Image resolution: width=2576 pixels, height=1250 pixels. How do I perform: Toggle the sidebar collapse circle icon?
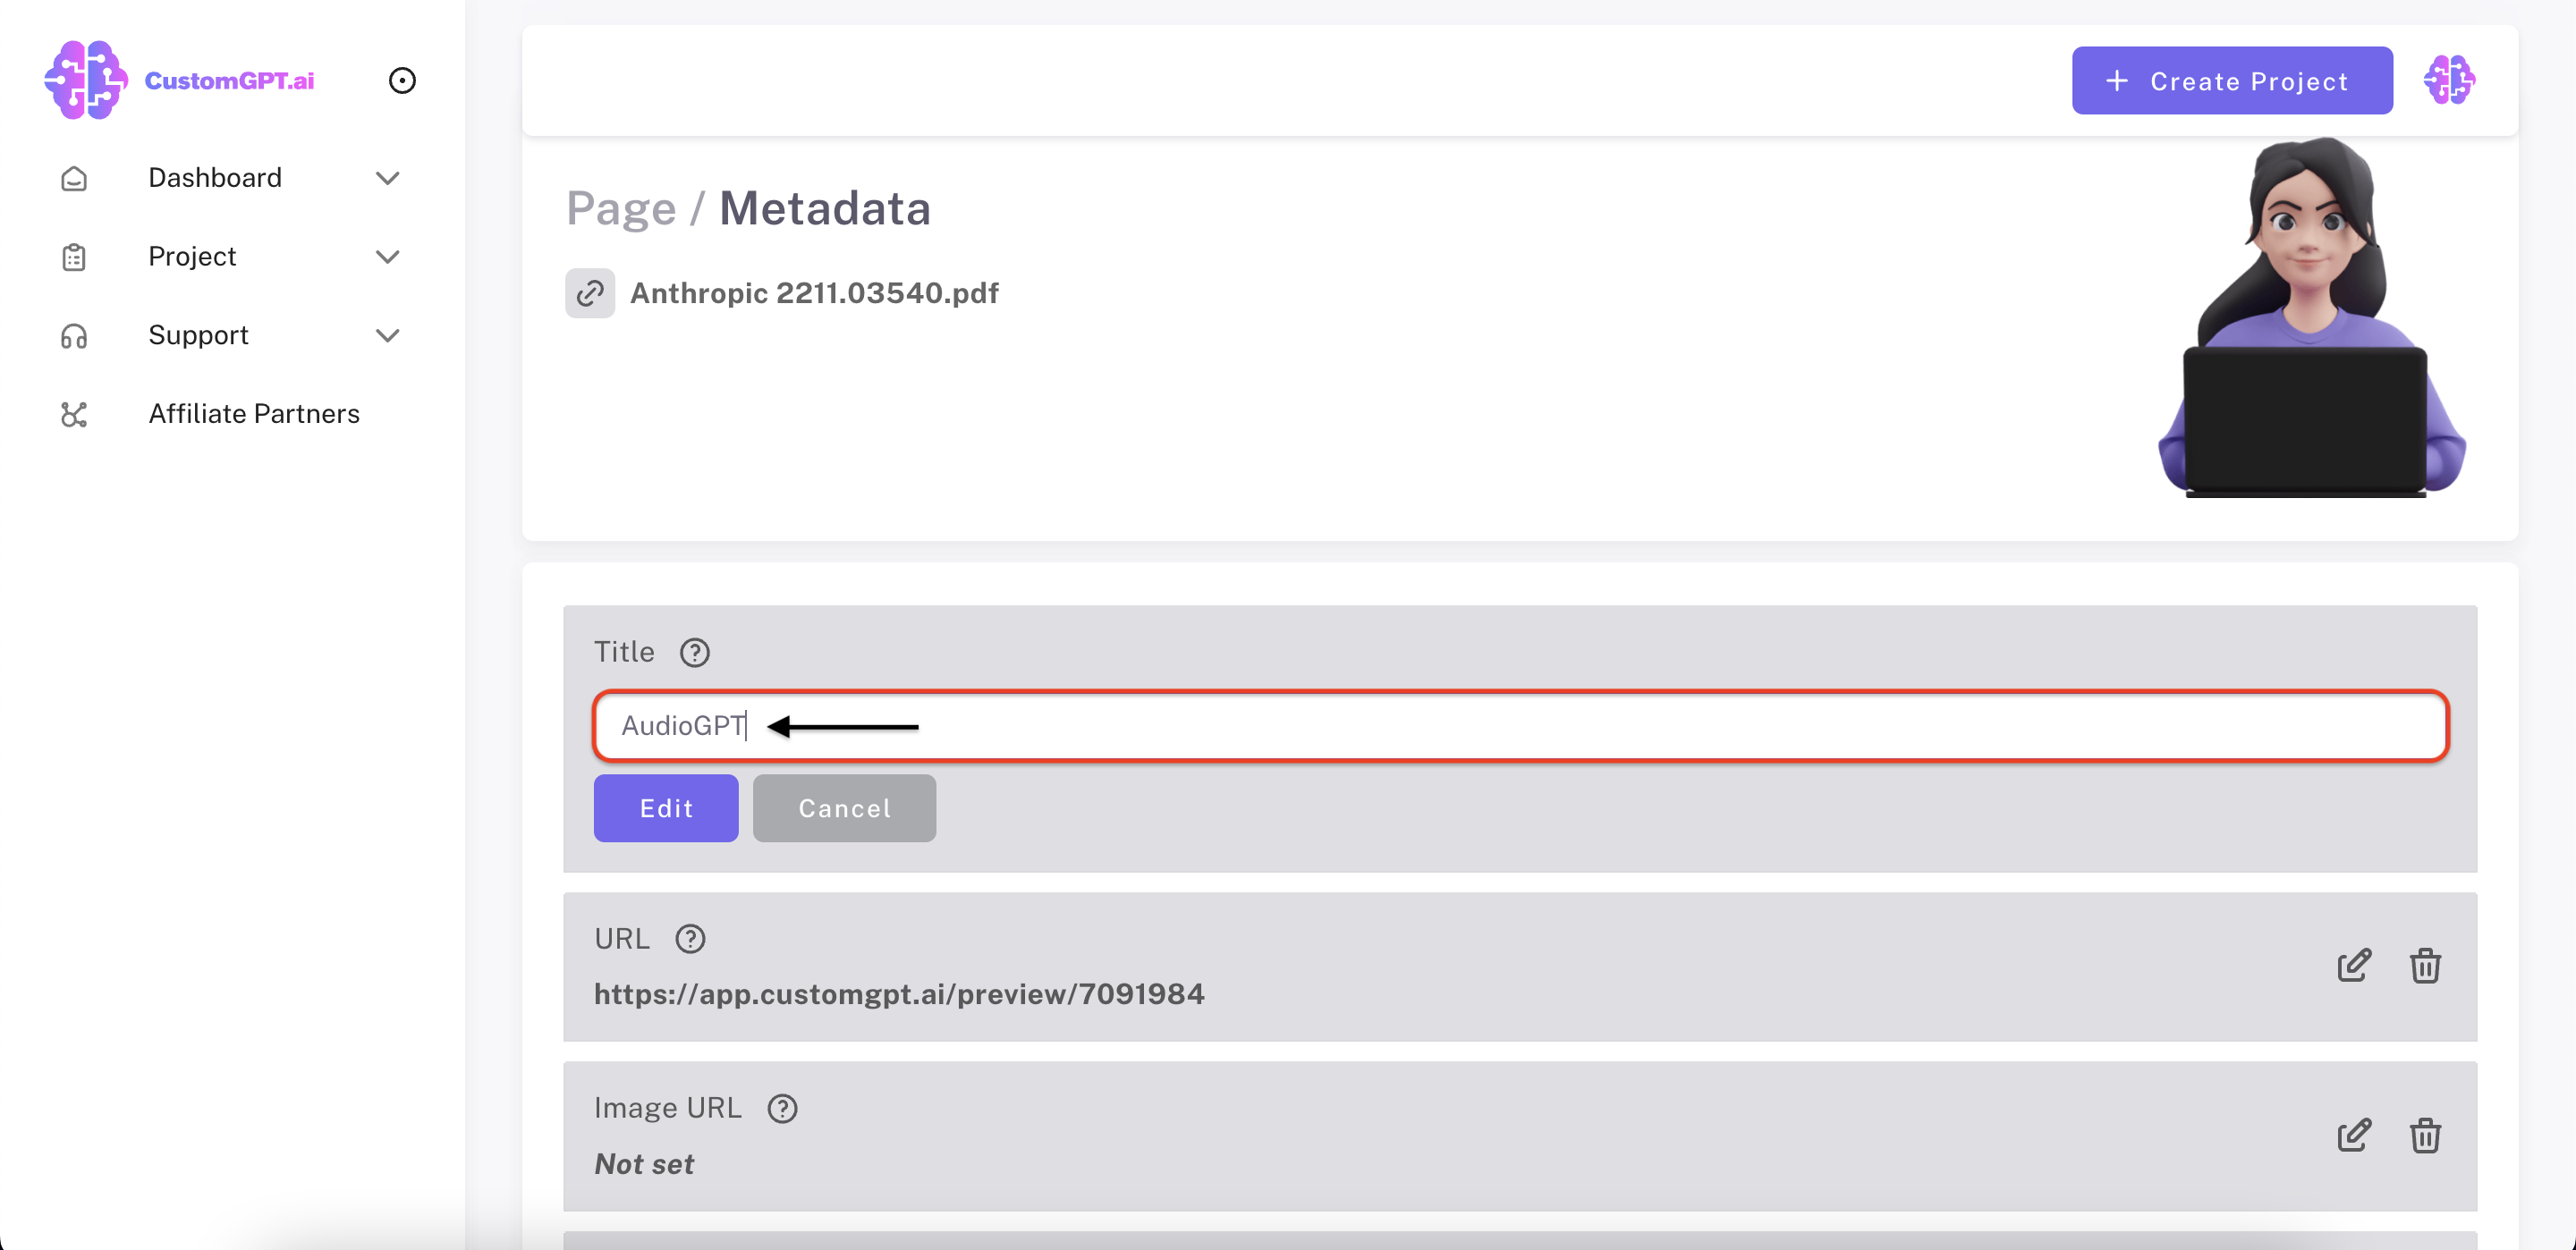[402, 80]
